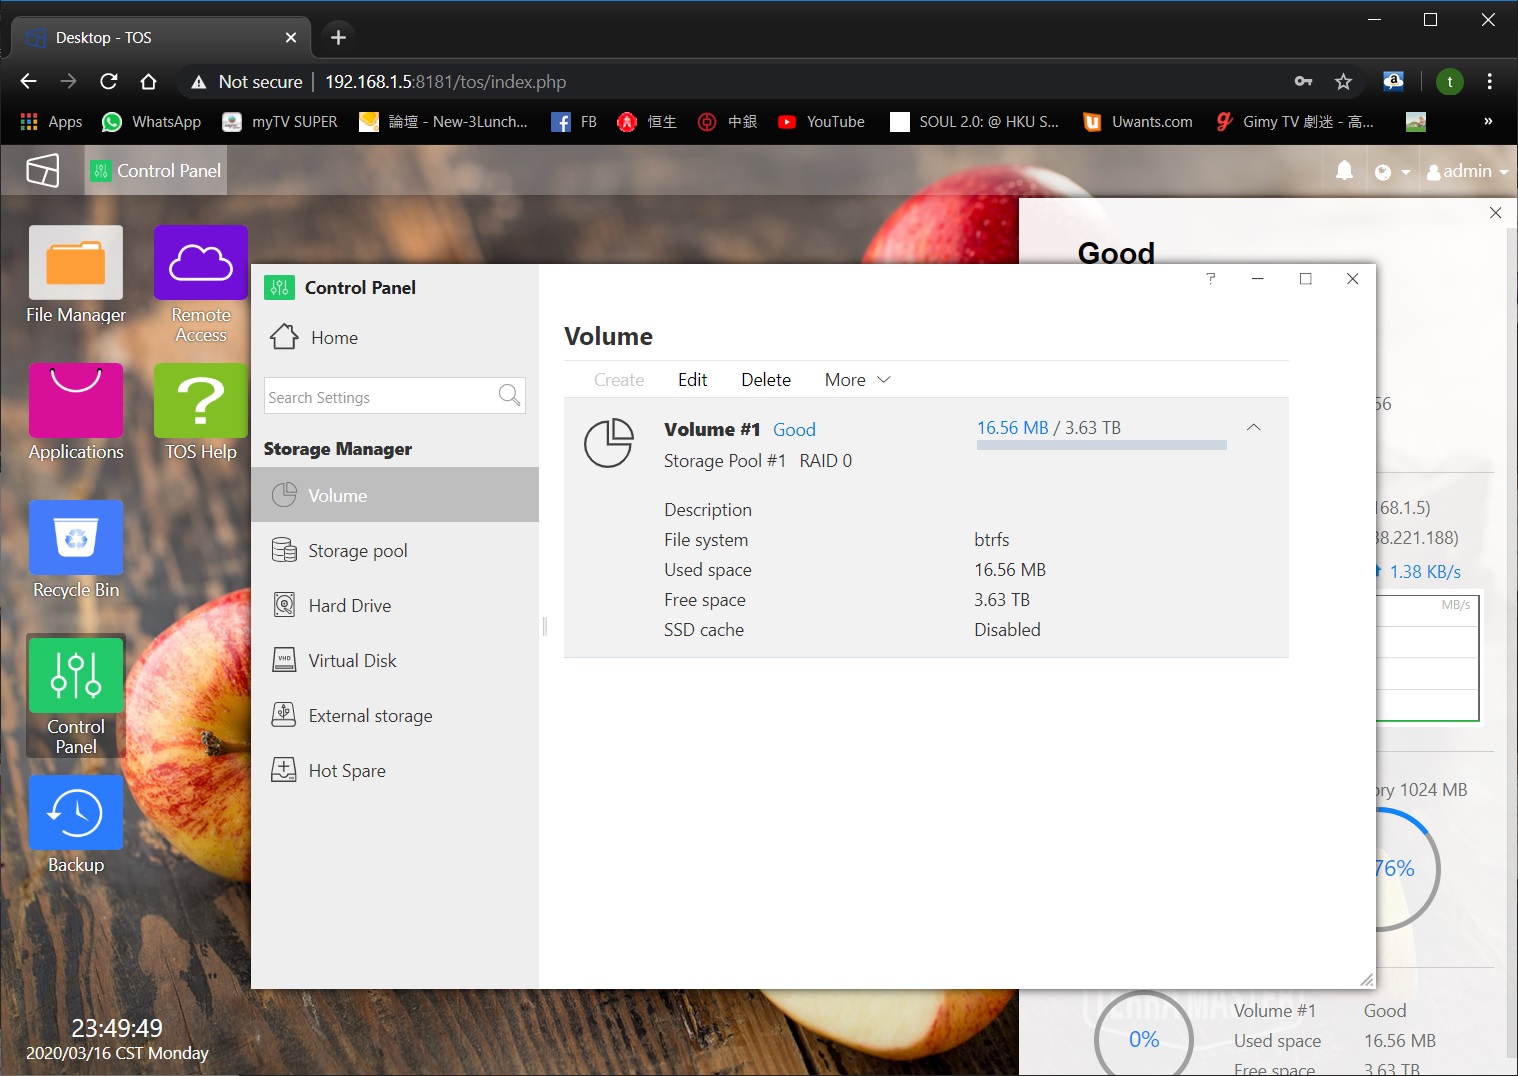Open the admin user dropdown menu
Image resolution: width=1518 pixels, height=1076 pixels.
(1466, 171)
